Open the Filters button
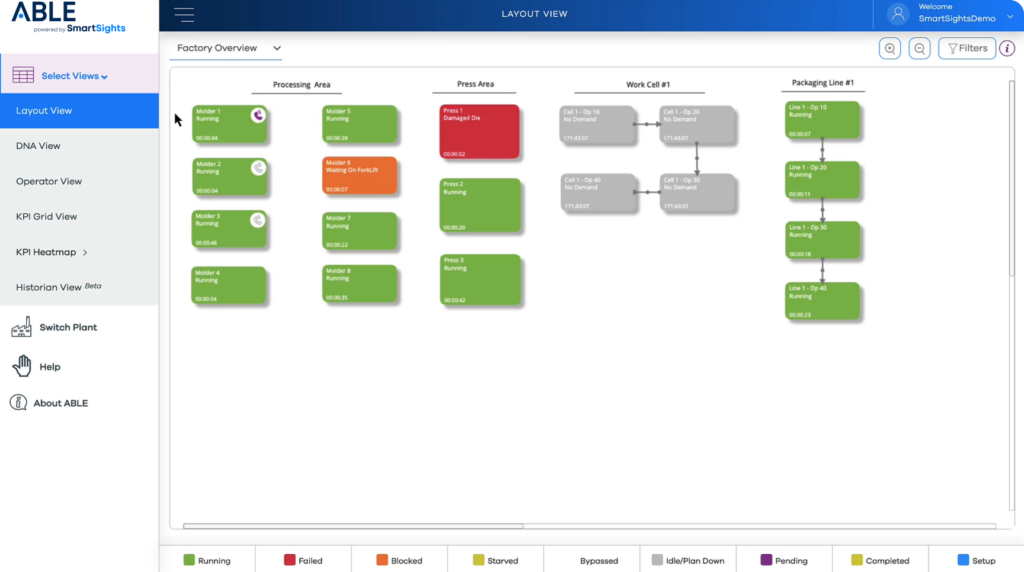 tap(967, 48)
